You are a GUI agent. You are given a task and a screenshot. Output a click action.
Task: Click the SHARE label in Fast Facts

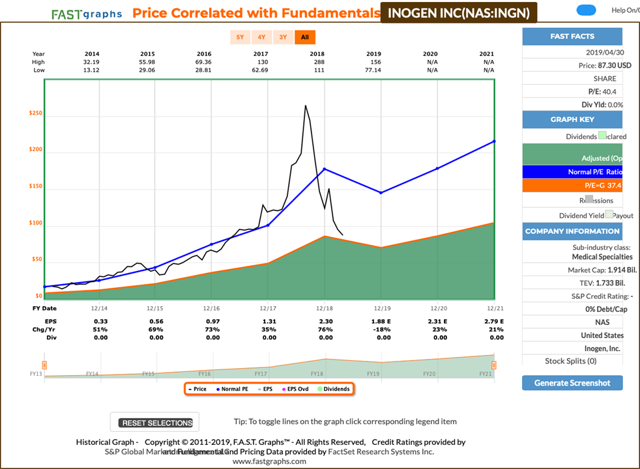pyautogui.click(x=605, y=78)
